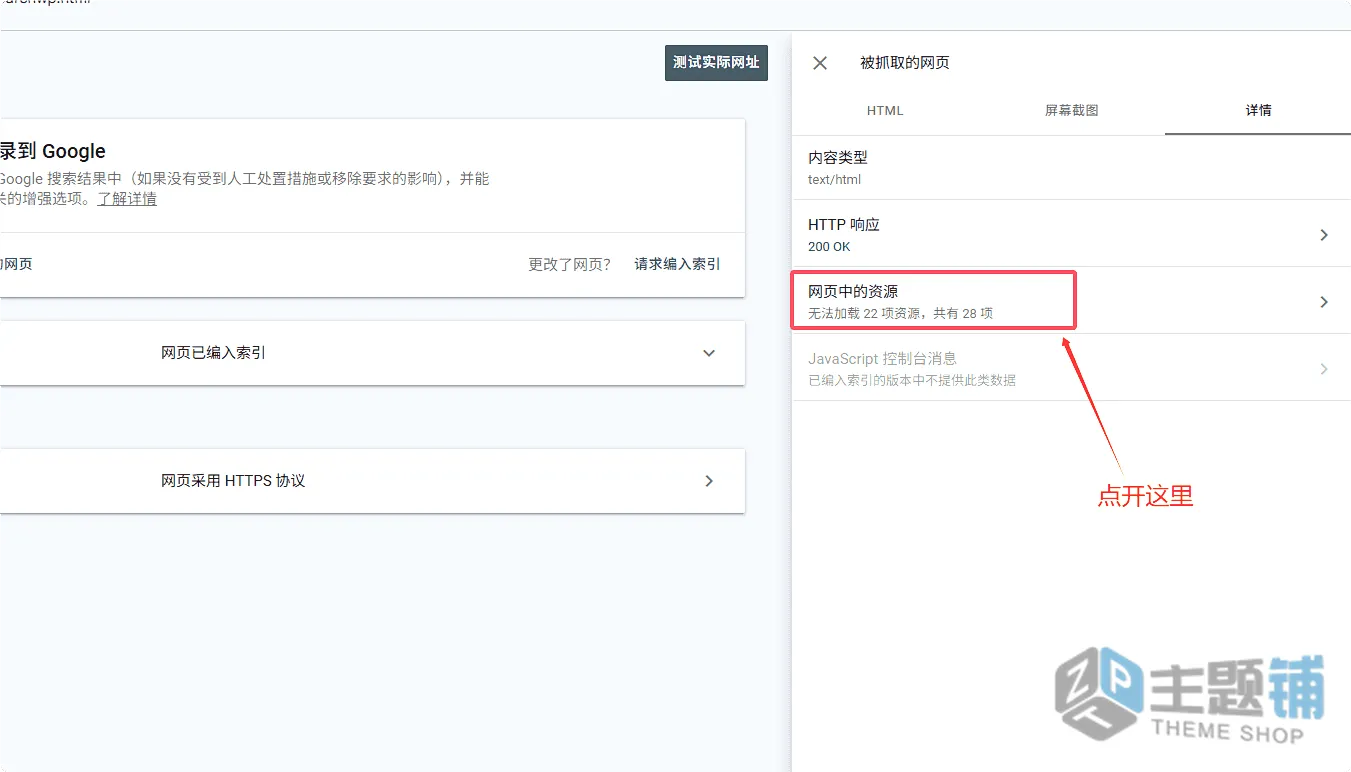Click the 测试实际网址 button
Viewport: 1351px width, 772px height.
pyautogui.click(x=716, y=62)
